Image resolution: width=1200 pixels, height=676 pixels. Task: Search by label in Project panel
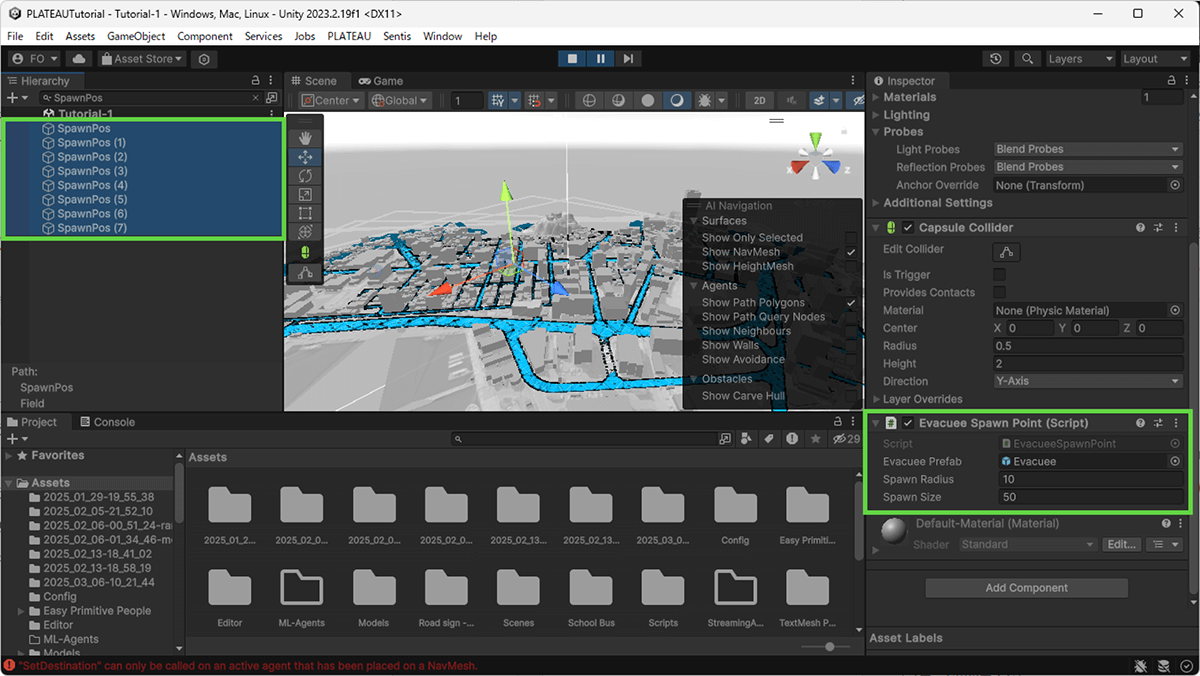[769, 439]
